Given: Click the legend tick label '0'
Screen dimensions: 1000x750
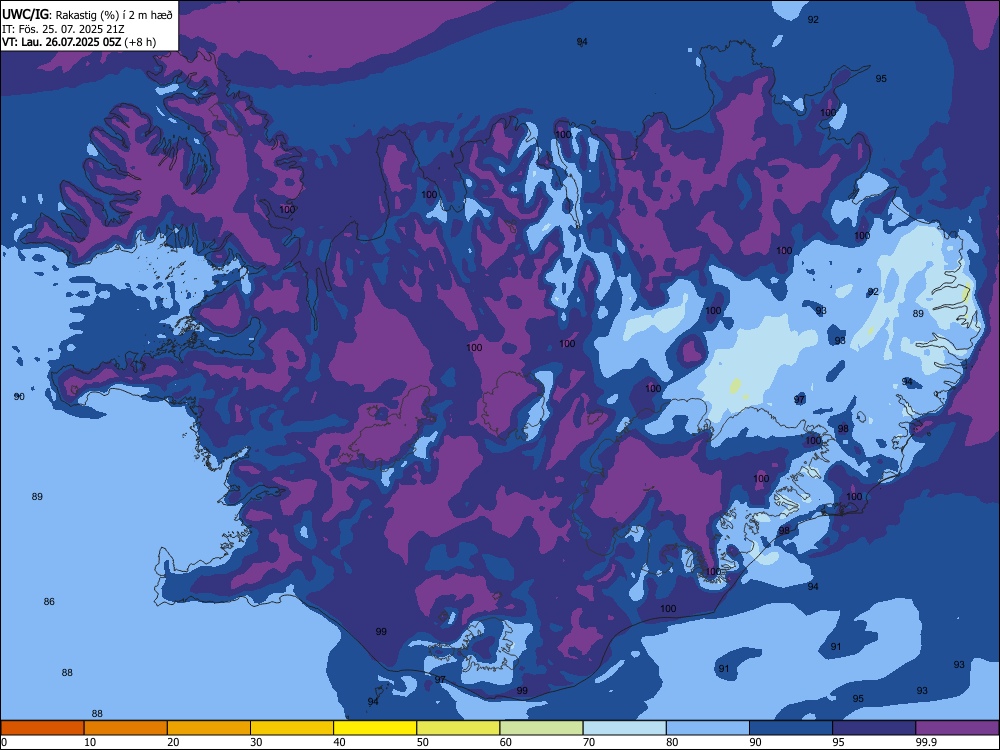Looking at the screenshot, I should click(x=4, y=742).
